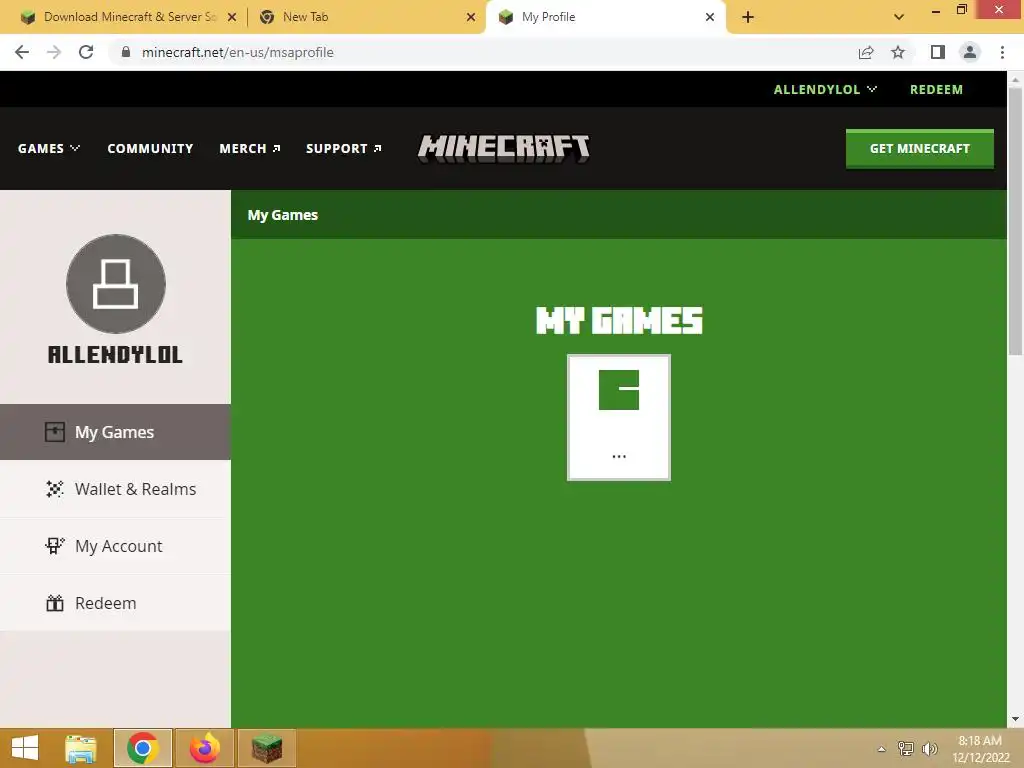This screenshot has height=768, width=1024.
Task: Open the Windows Start menu
Action: [x=25, y=748]
